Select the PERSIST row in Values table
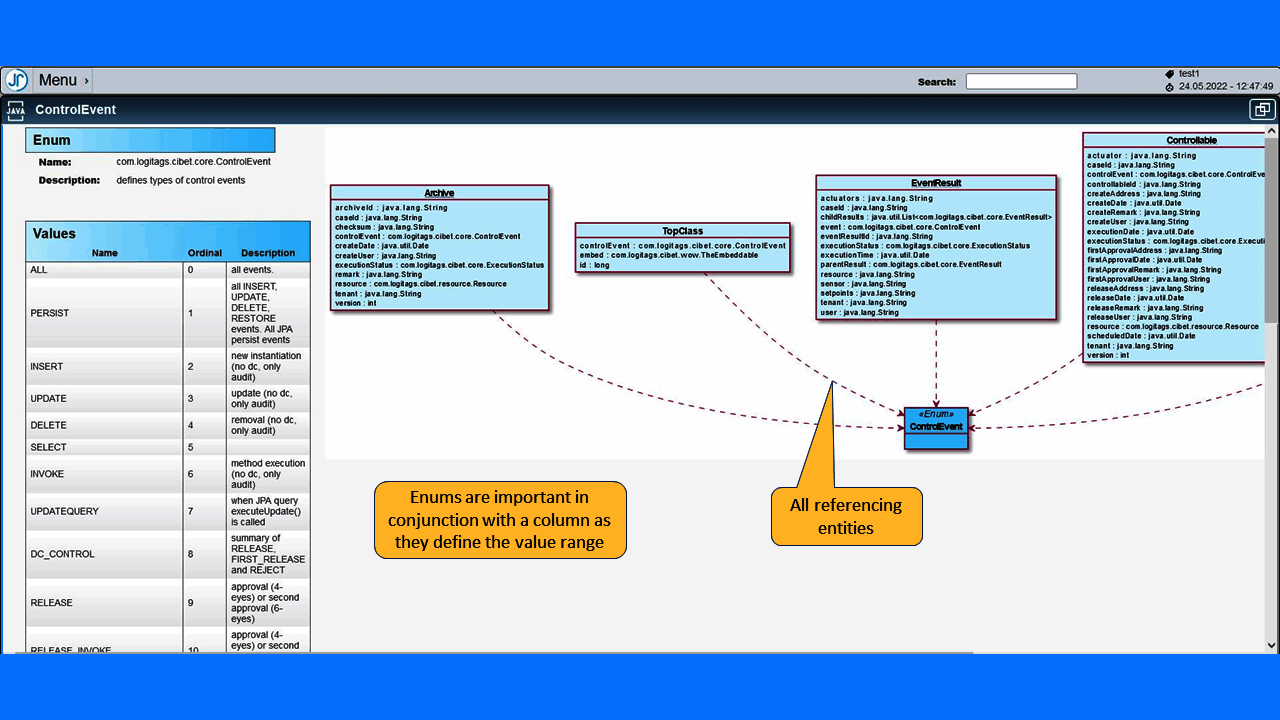 [x=168, y=313]
